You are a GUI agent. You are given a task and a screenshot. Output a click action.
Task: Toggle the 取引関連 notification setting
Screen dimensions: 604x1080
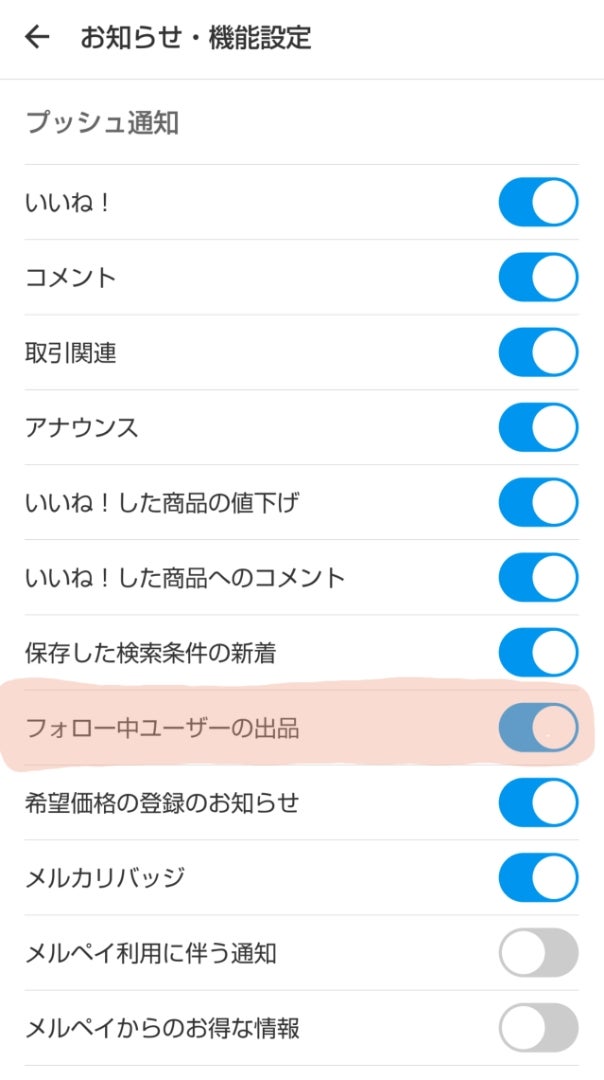tap(539, 352)
